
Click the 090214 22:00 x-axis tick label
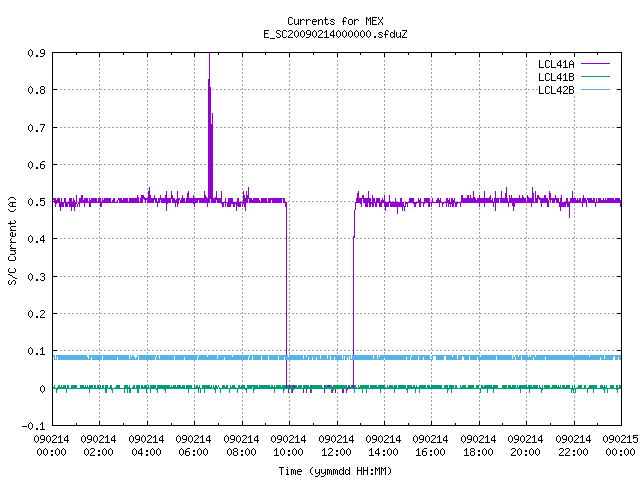tap(573, 446)
